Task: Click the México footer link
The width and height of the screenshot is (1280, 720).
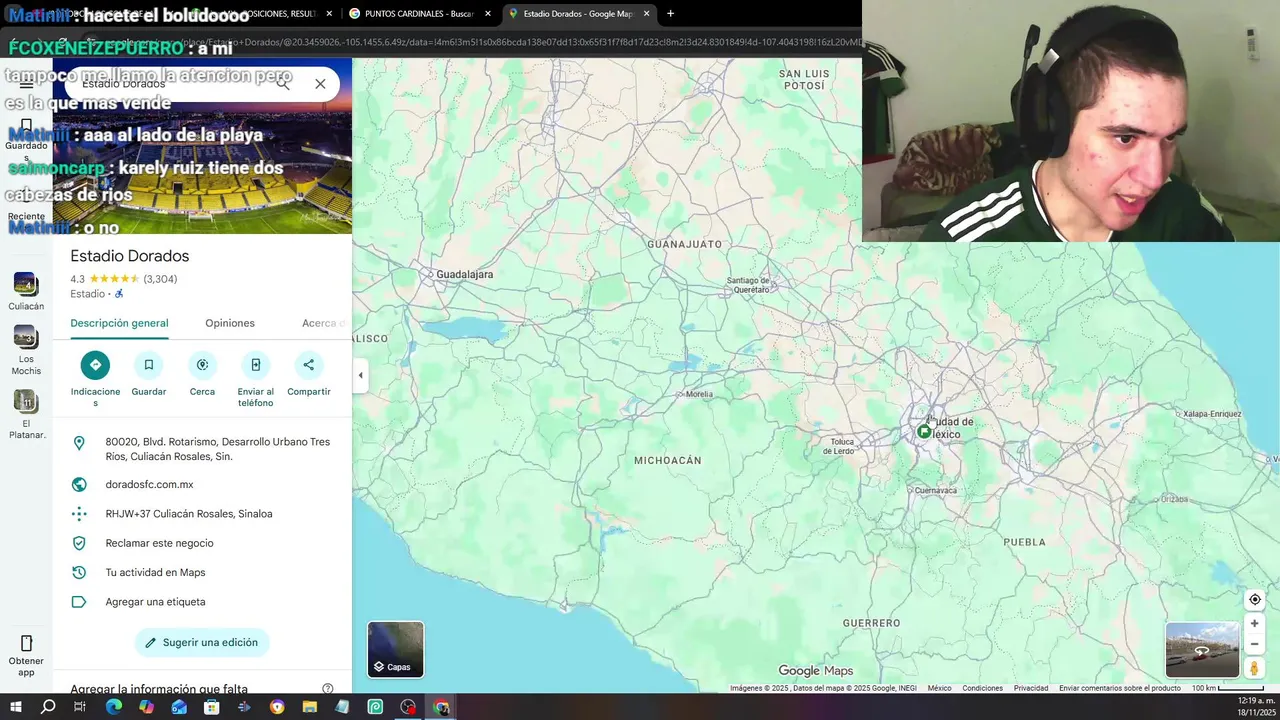Action: coord(939,689)
